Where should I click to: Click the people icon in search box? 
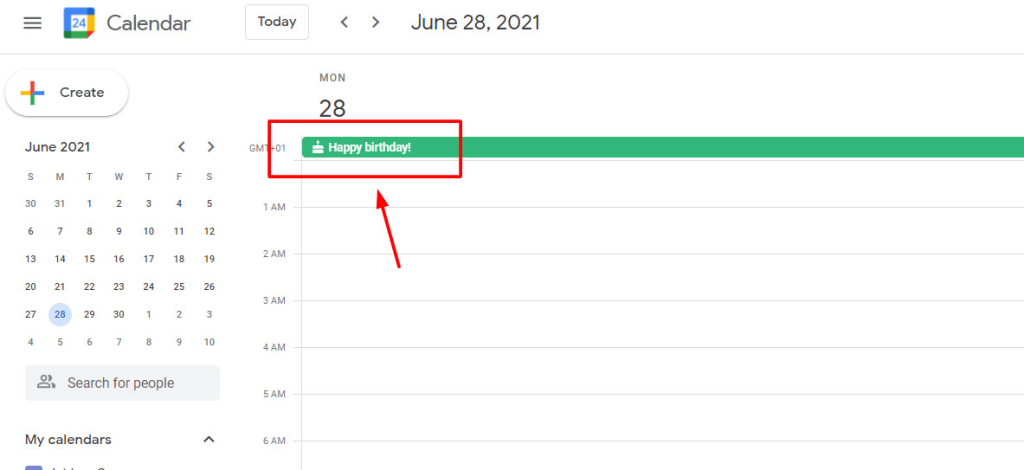point(46,383)
